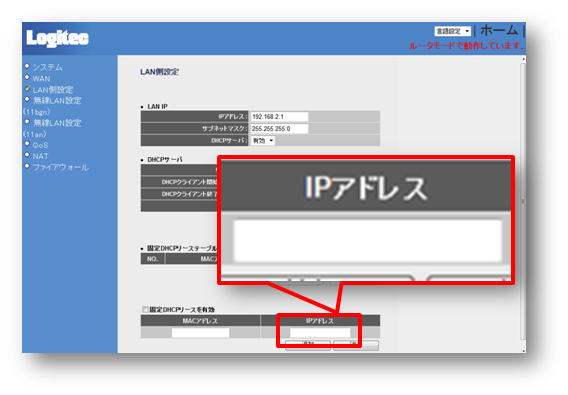This screenshot has width=568, height=395.
Task: Click the ホーム link
Action: tap(499, 30)
